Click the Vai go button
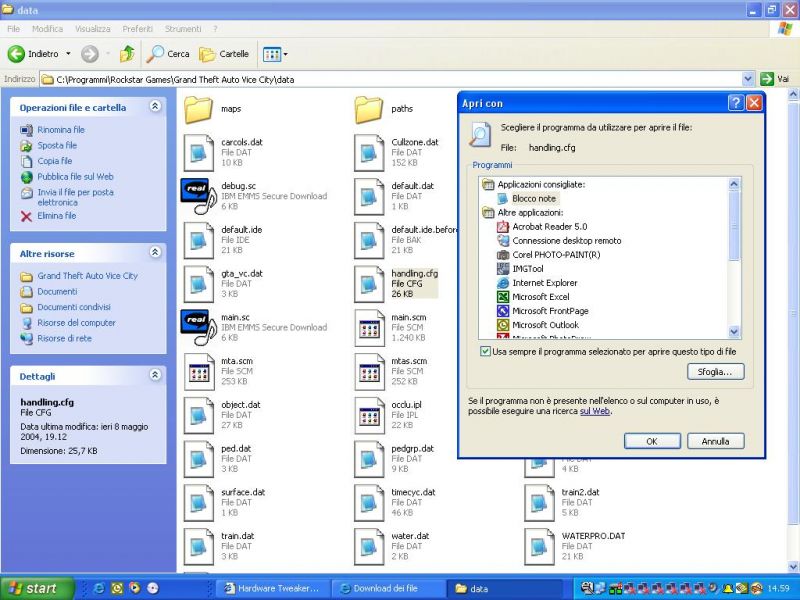The height and width of the screenshot is (600, 800). [774, 79]
